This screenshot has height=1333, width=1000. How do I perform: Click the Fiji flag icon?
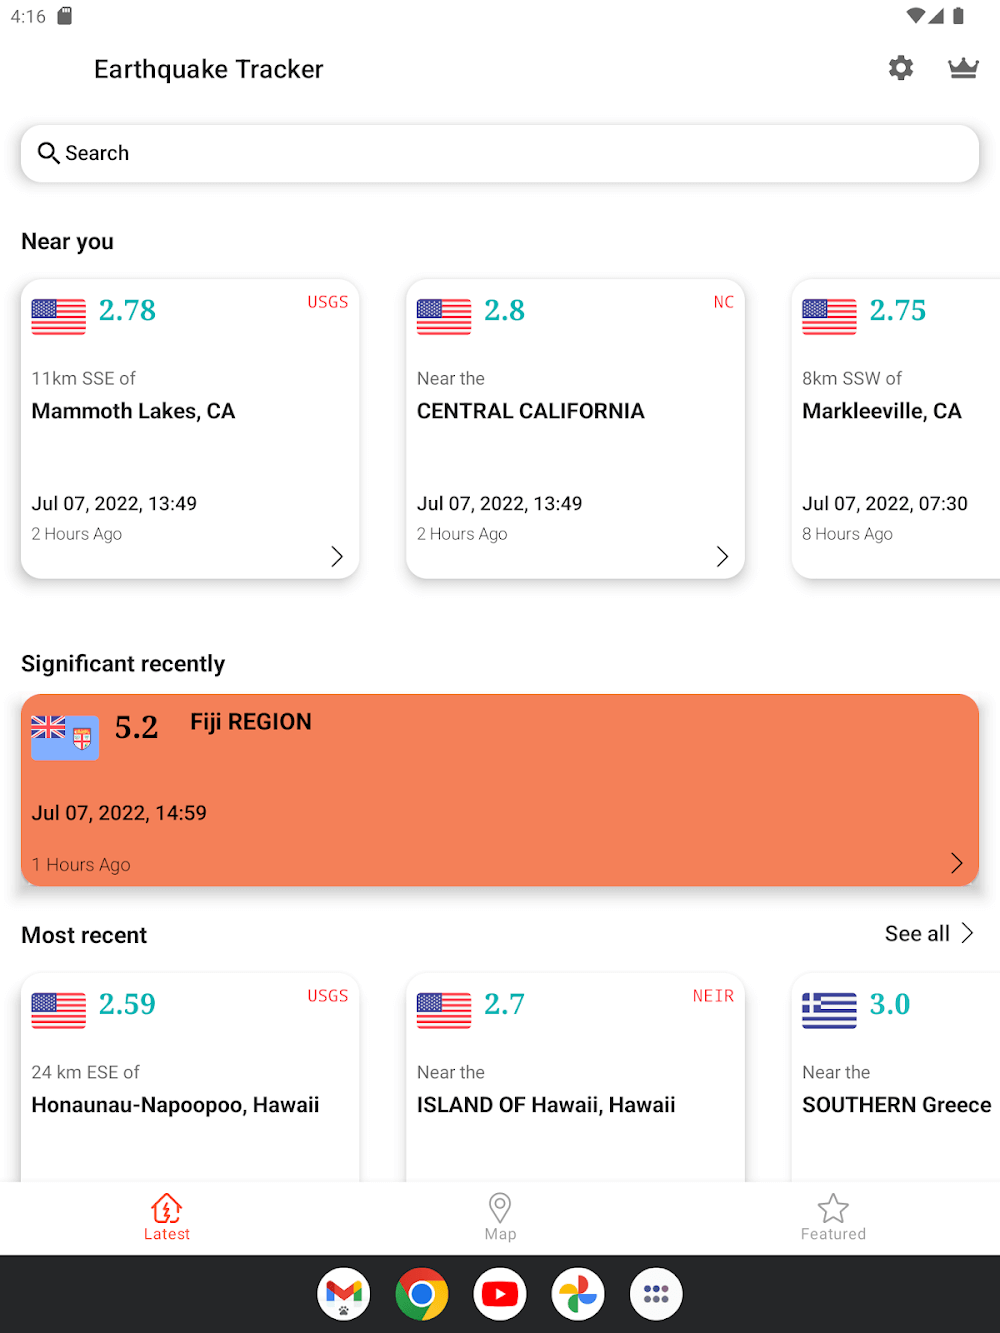[65, 737]
